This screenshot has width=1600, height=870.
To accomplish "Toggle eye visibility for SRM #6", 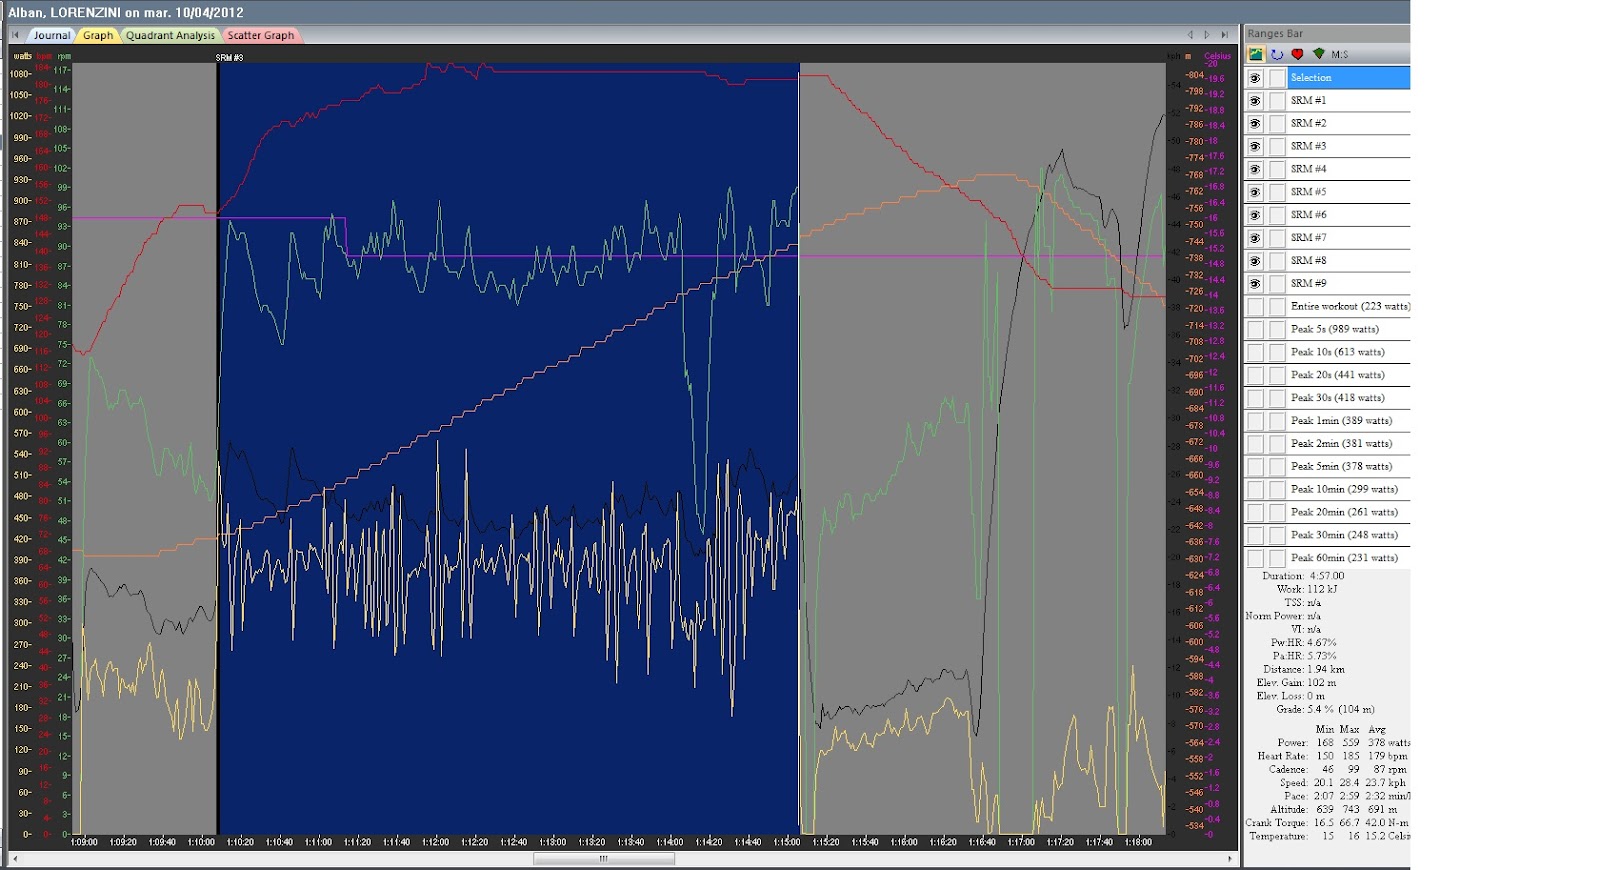I will pos(1255,215).
